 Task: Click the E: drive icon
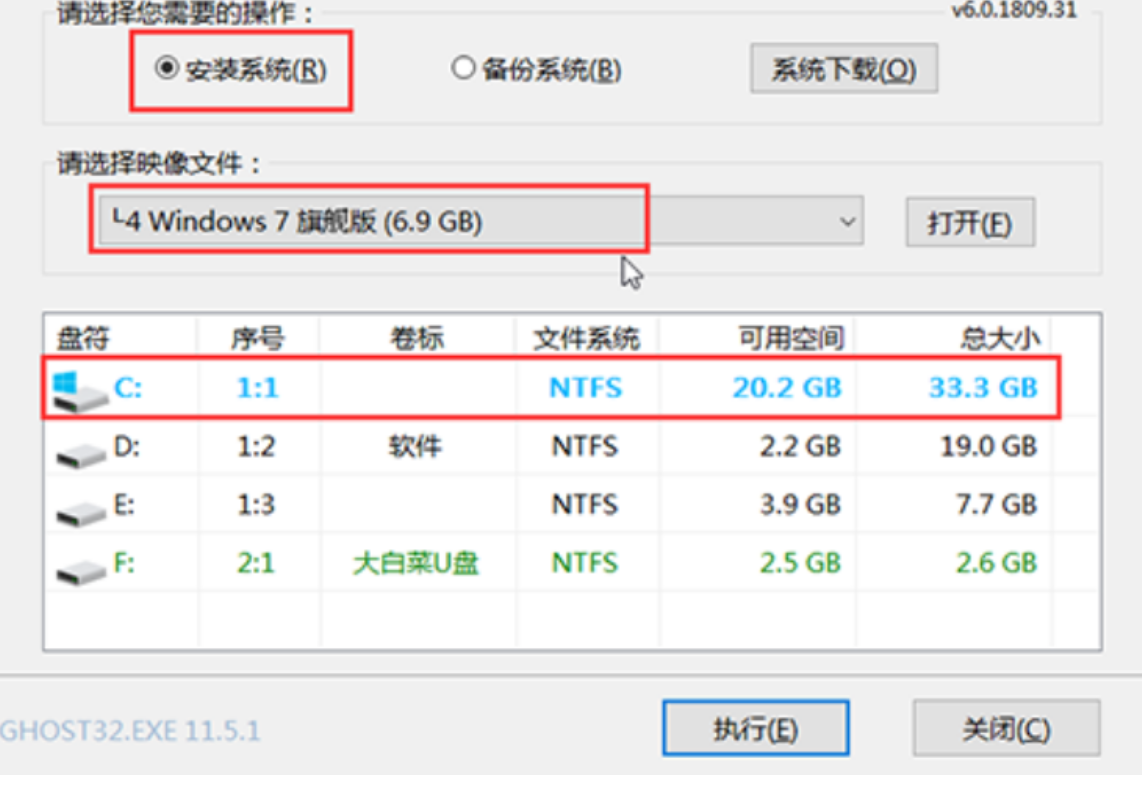(81, 512)
